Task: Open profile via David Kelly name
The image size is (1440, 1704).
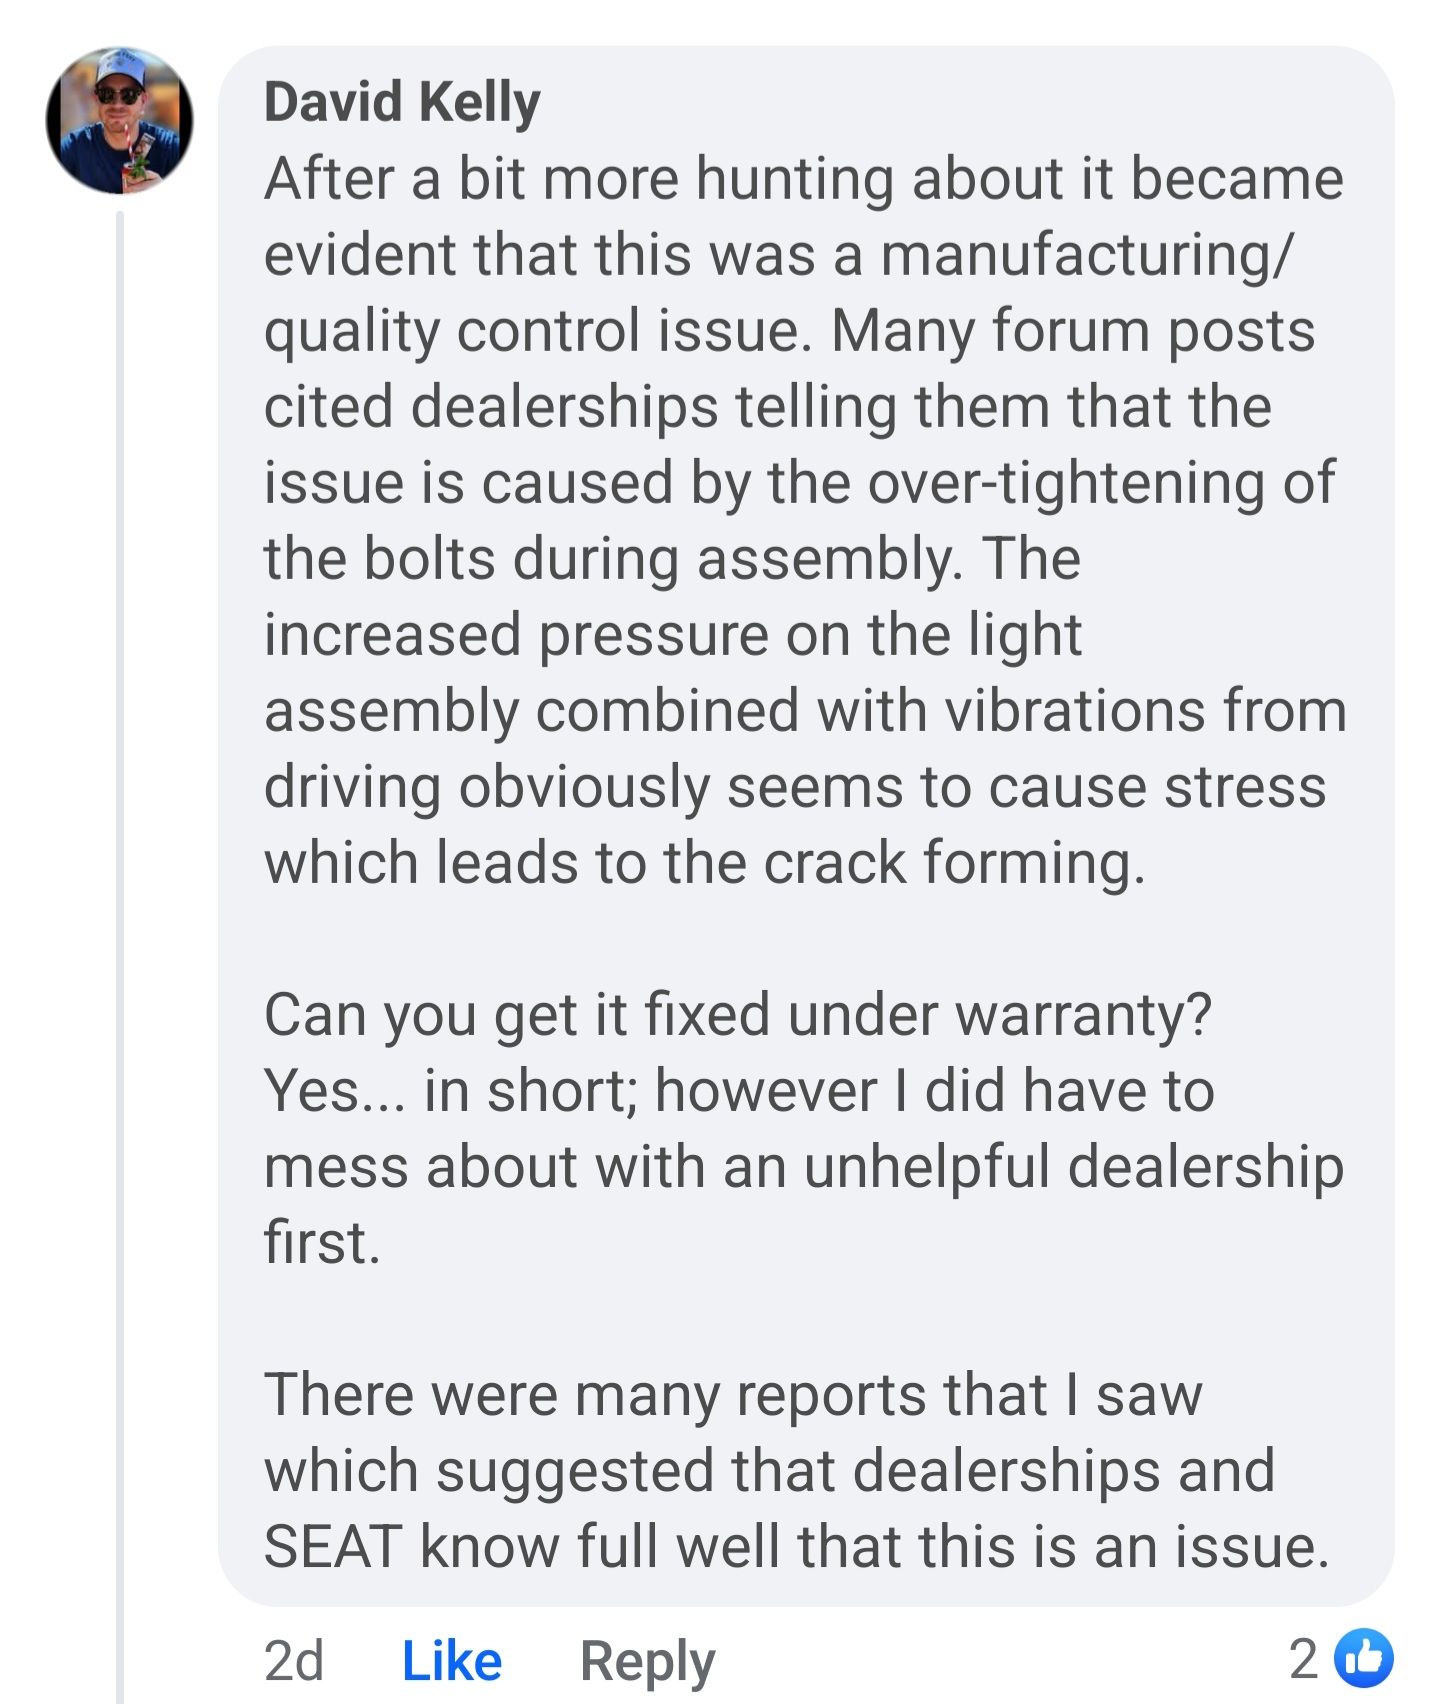Action: click(402, 102)
